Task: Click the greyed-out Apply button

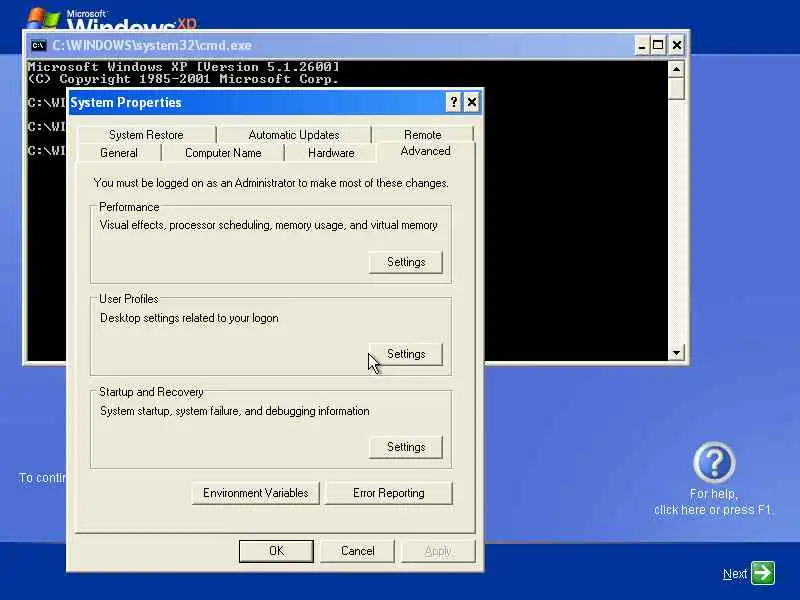Action: click(438, 551)
